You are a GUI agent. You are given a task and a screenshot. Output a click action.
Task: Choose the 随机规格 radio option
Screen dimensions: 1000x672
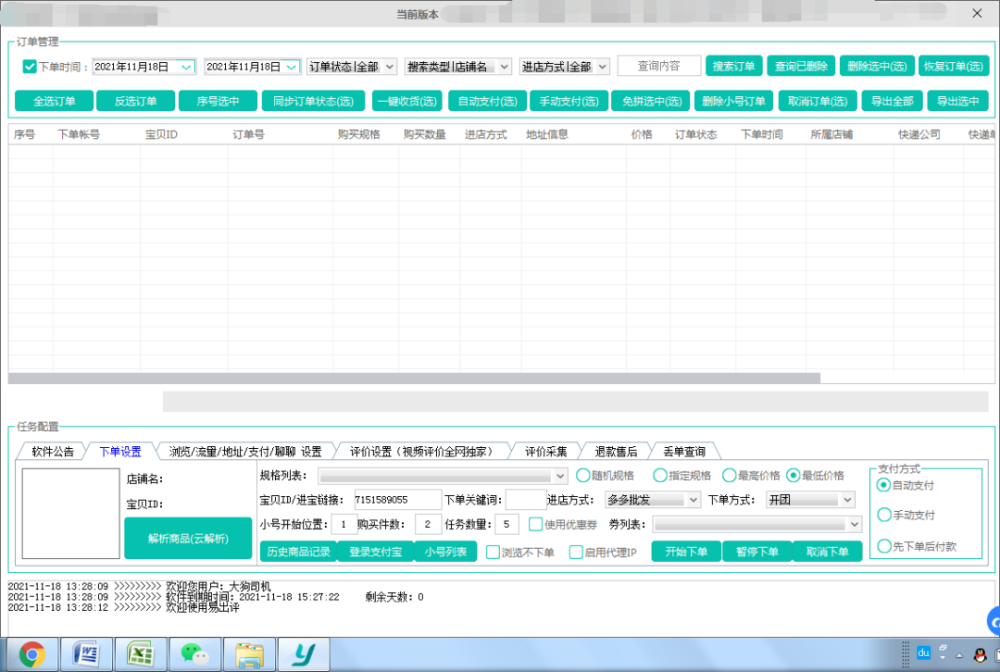[x=583, y=475]
